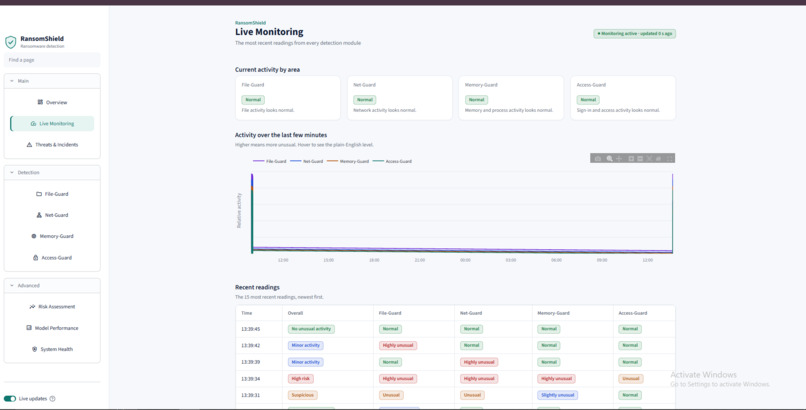This screenshot has width=806, height=410.
Task: Toggle Net-Guard series in chart legend
Action: (x=307, y=161)
